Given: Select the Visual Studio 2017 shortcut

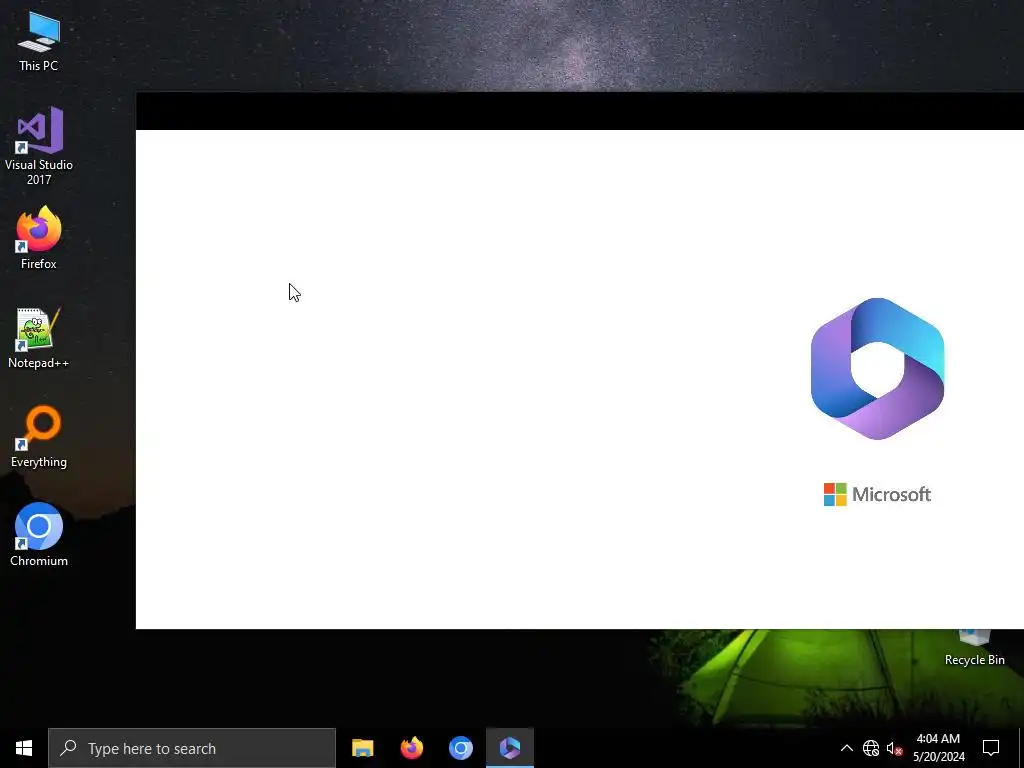Looking at the screenshot, I should (39, 146).
